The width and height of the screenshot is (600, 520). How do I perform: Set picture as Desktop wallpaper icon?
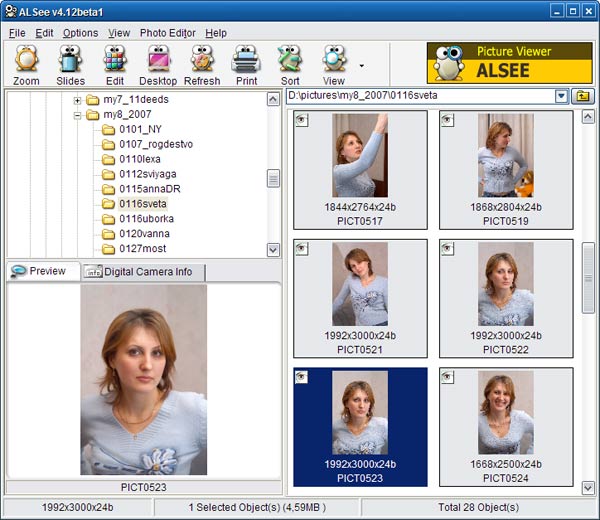coord(158,65)
